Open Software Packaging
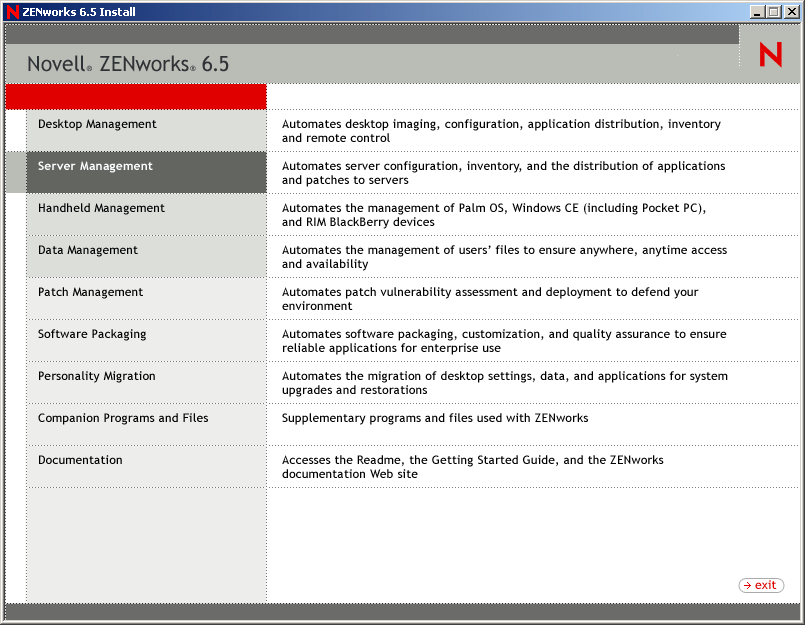Image resolution: width=805 pixels, height=625 pixels. pyautogui.click(x=91, y=335)
